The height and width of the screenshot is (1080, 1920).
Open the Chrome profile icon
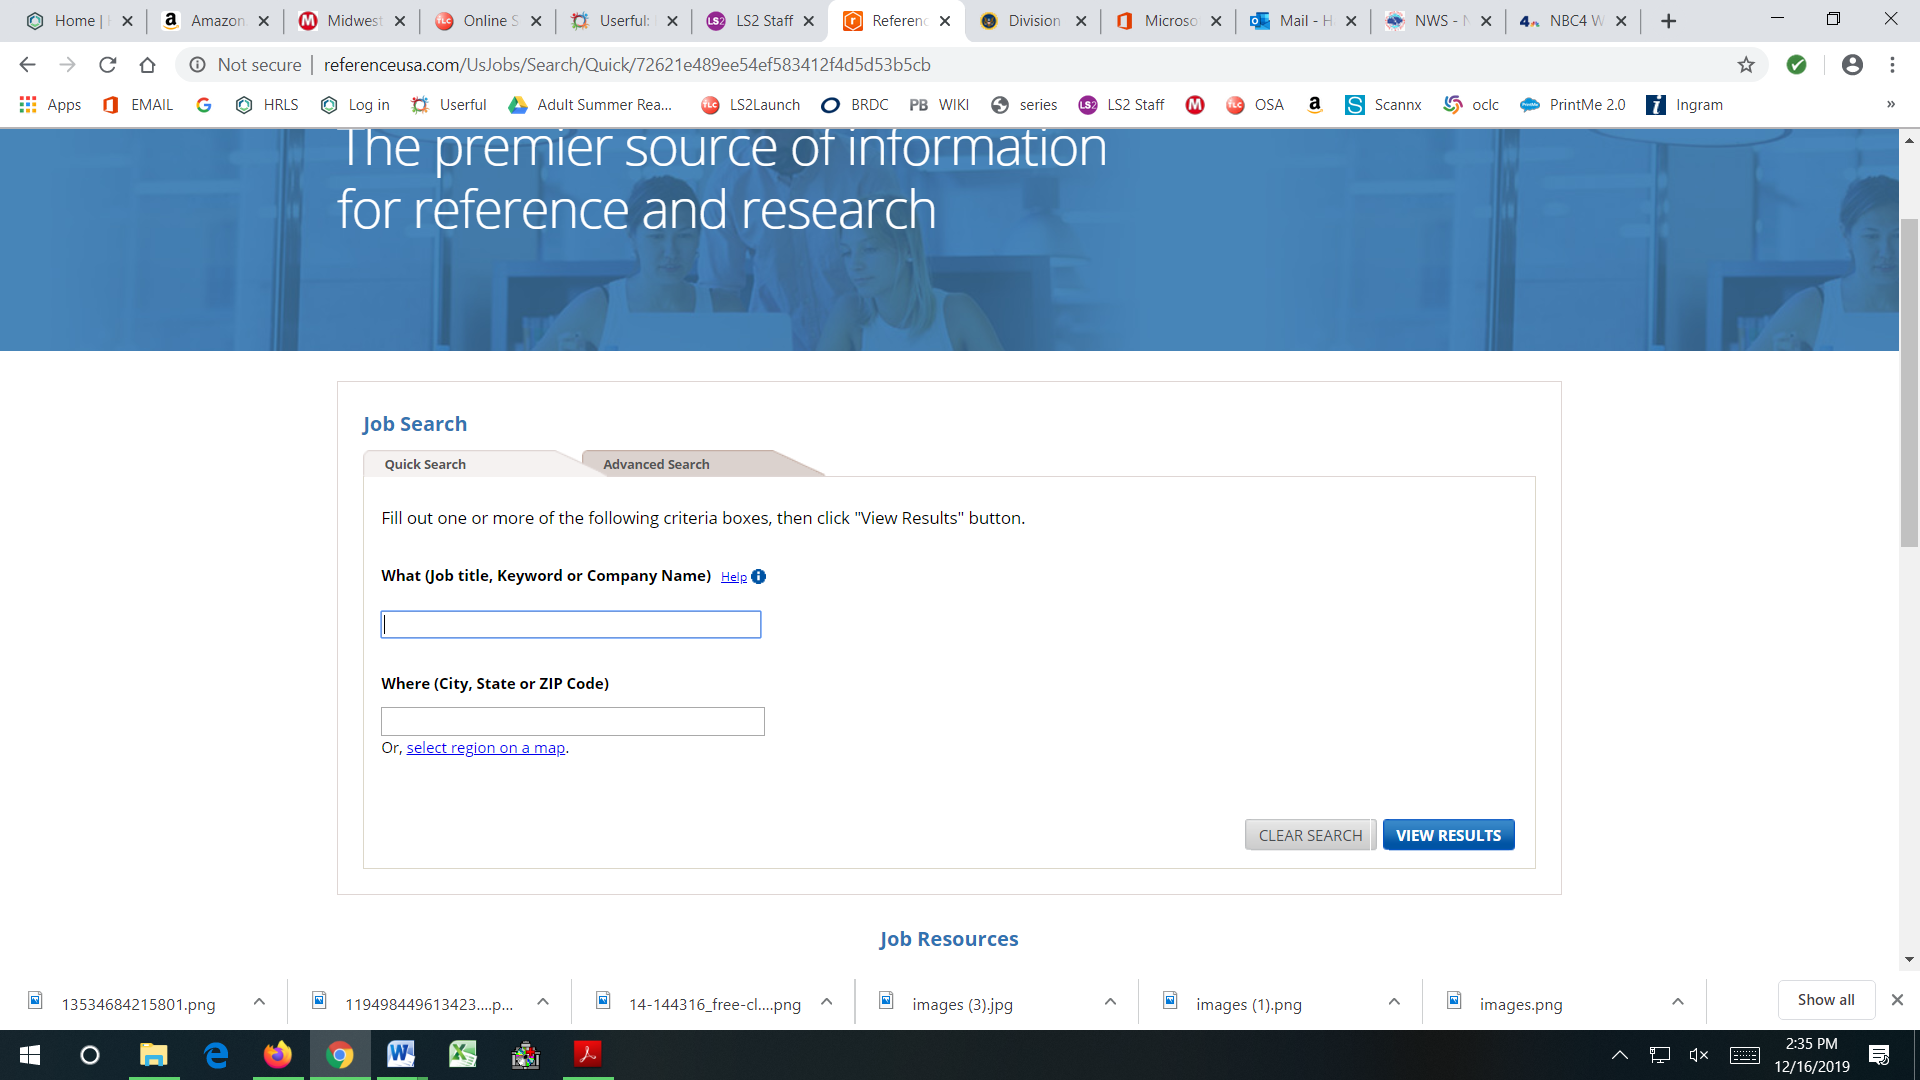pyautogui.click(x=1852, y=65)
